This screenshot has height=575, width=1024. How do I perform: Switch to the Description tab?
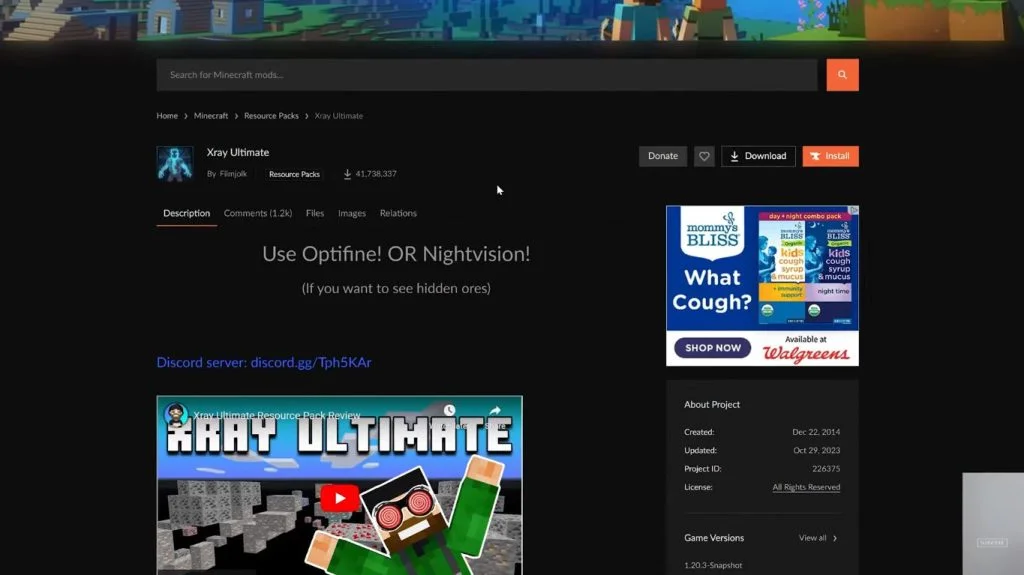[187, 213]
